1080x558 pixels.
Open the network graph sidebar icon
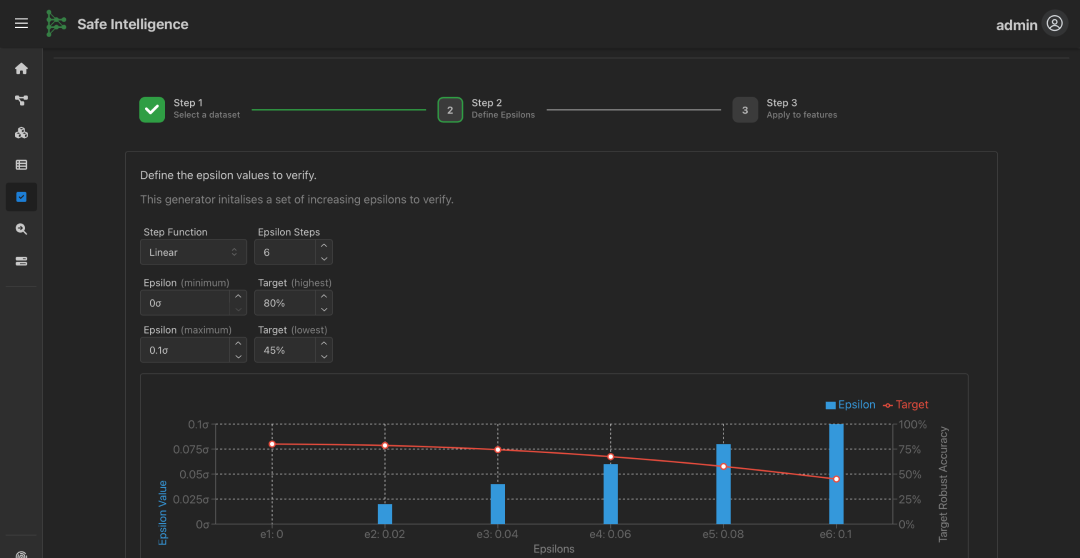point(21,101)
